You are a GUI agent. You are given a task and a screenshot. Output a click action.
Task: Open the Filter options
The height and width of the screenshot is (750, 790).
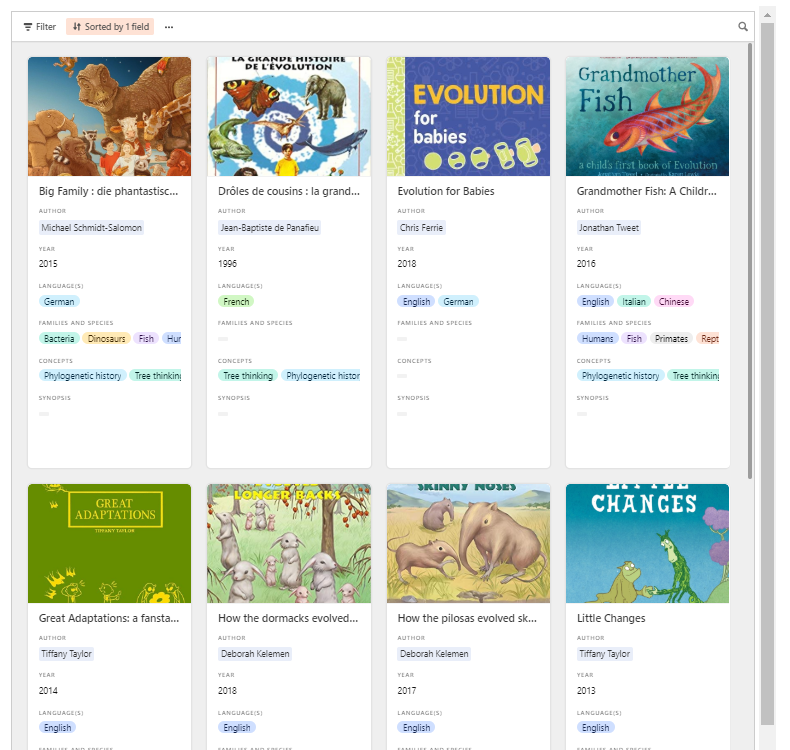40,27
